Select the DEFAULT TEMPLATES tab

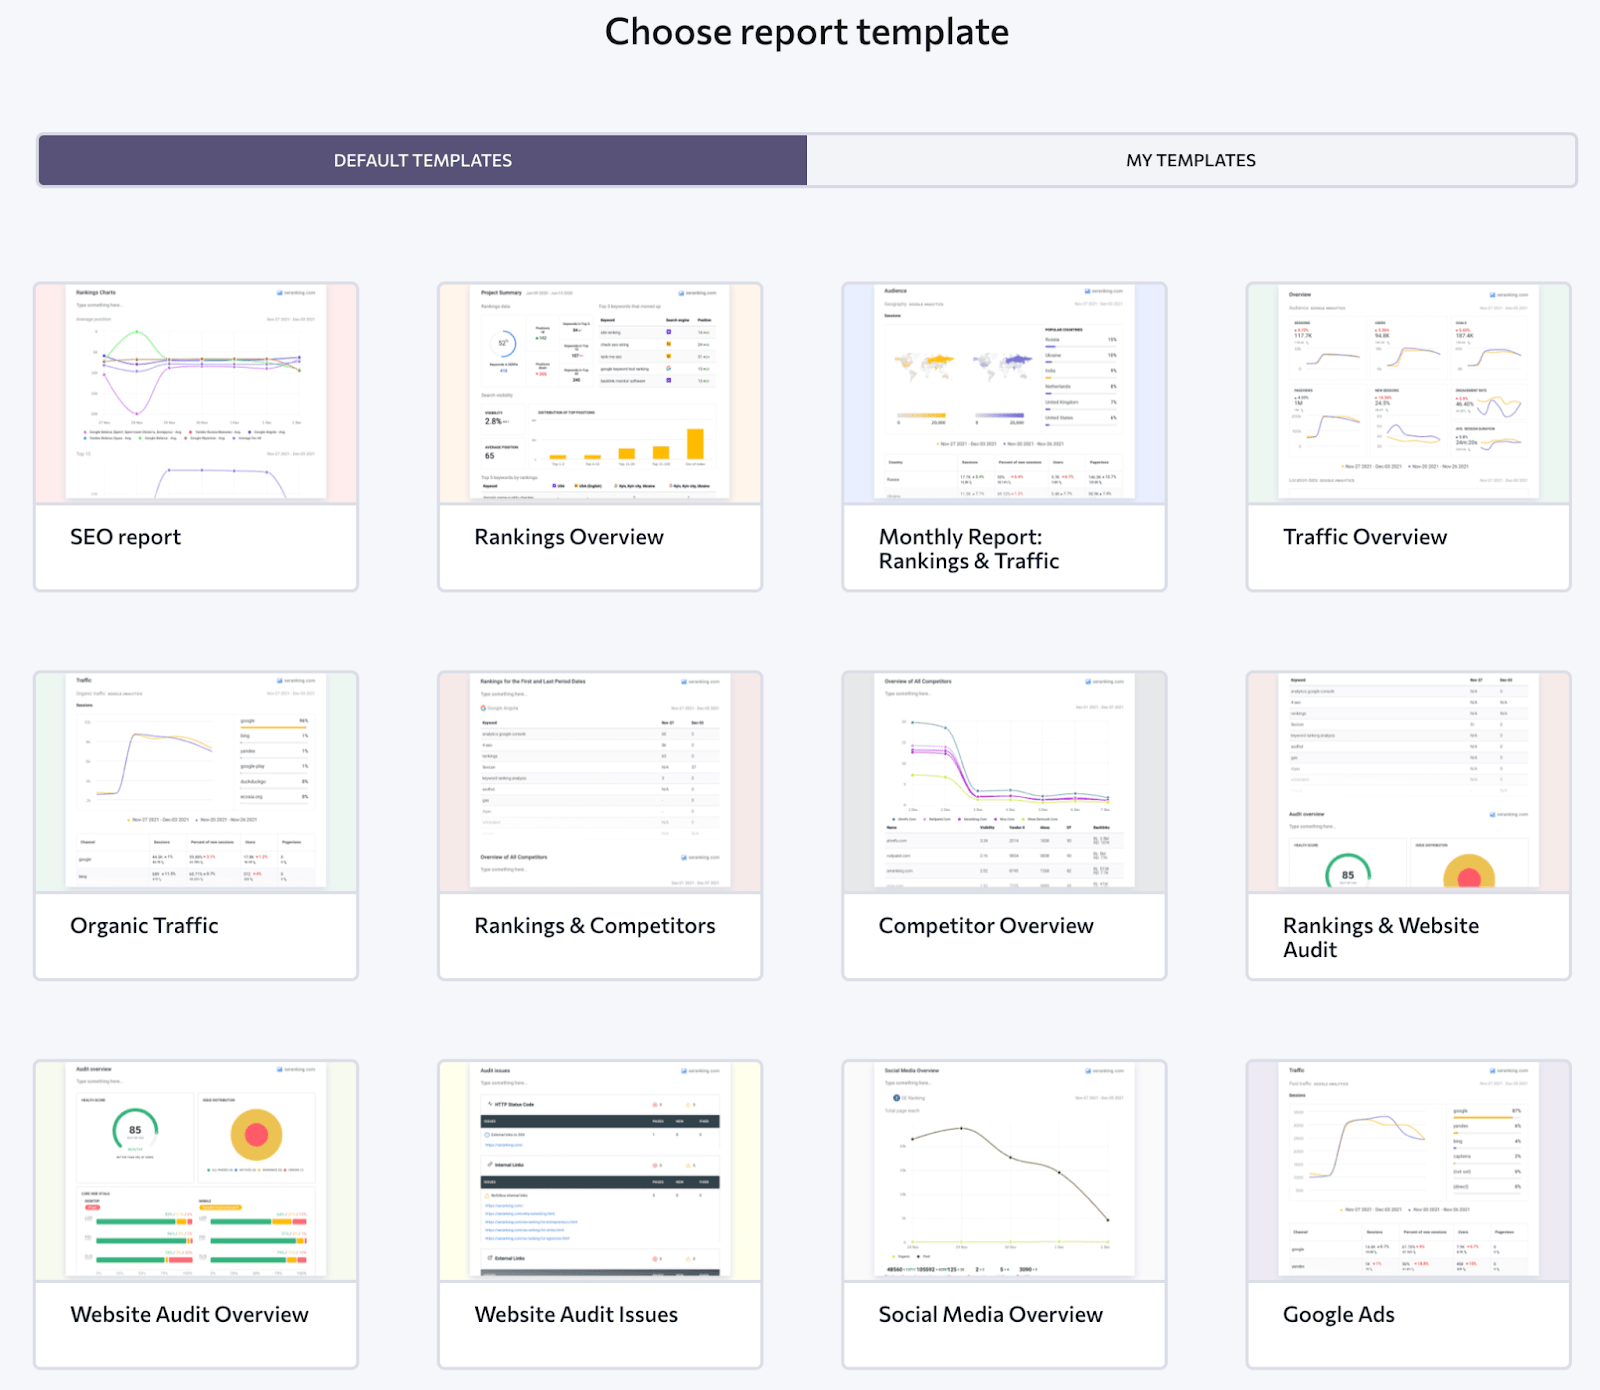point(421,160)
